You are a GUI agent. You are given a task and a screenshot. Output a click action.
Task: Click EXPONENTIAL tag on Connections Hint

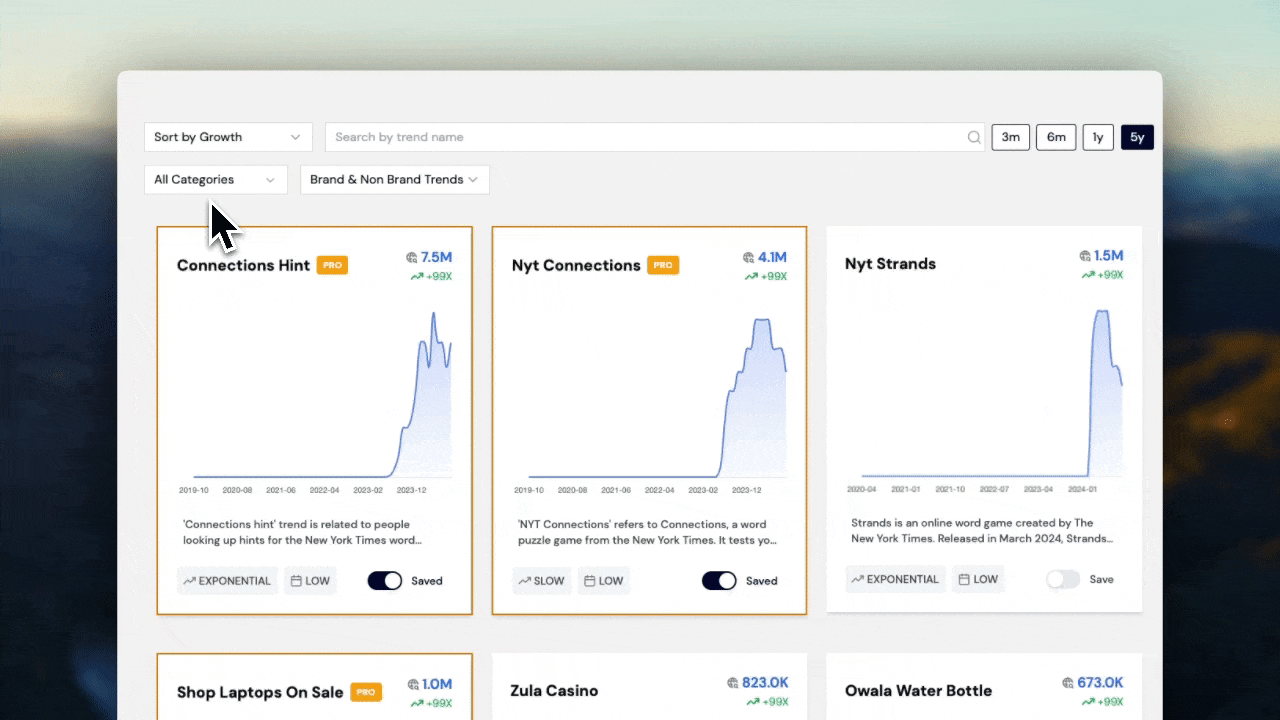tap(227, 581)
